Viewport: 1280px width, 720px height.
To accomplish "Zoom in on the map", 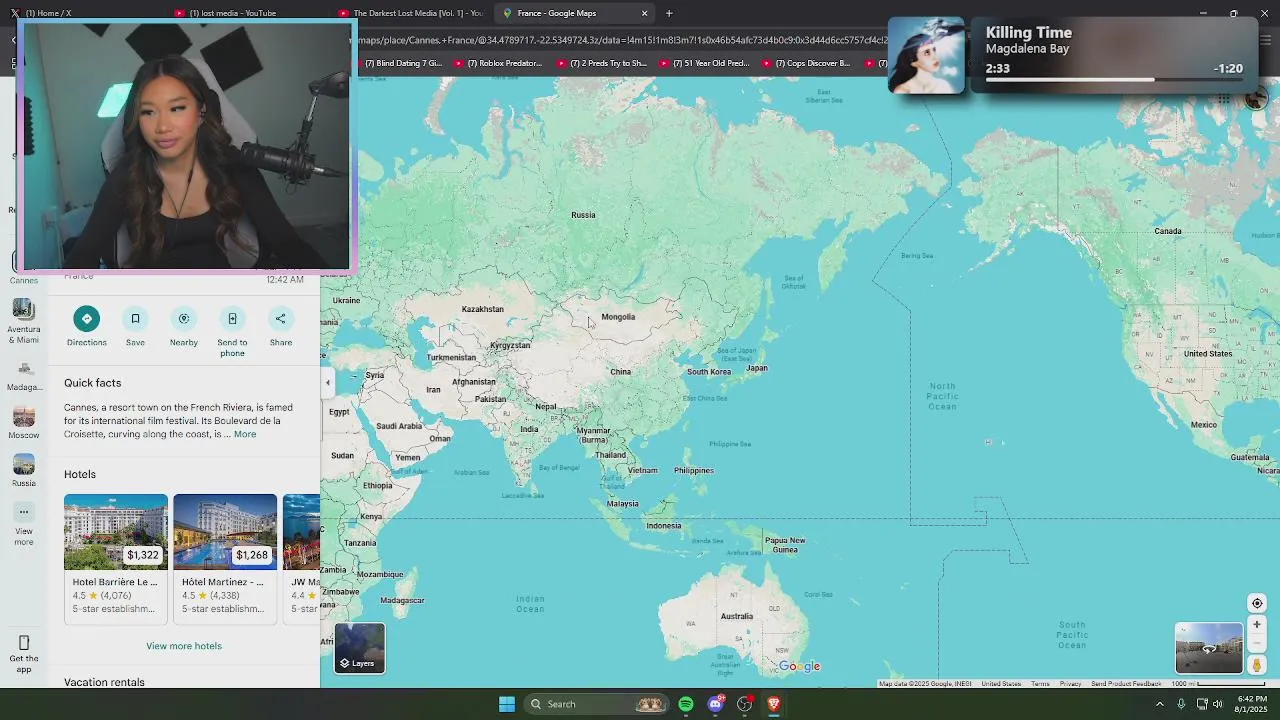I will (1257, 625).
